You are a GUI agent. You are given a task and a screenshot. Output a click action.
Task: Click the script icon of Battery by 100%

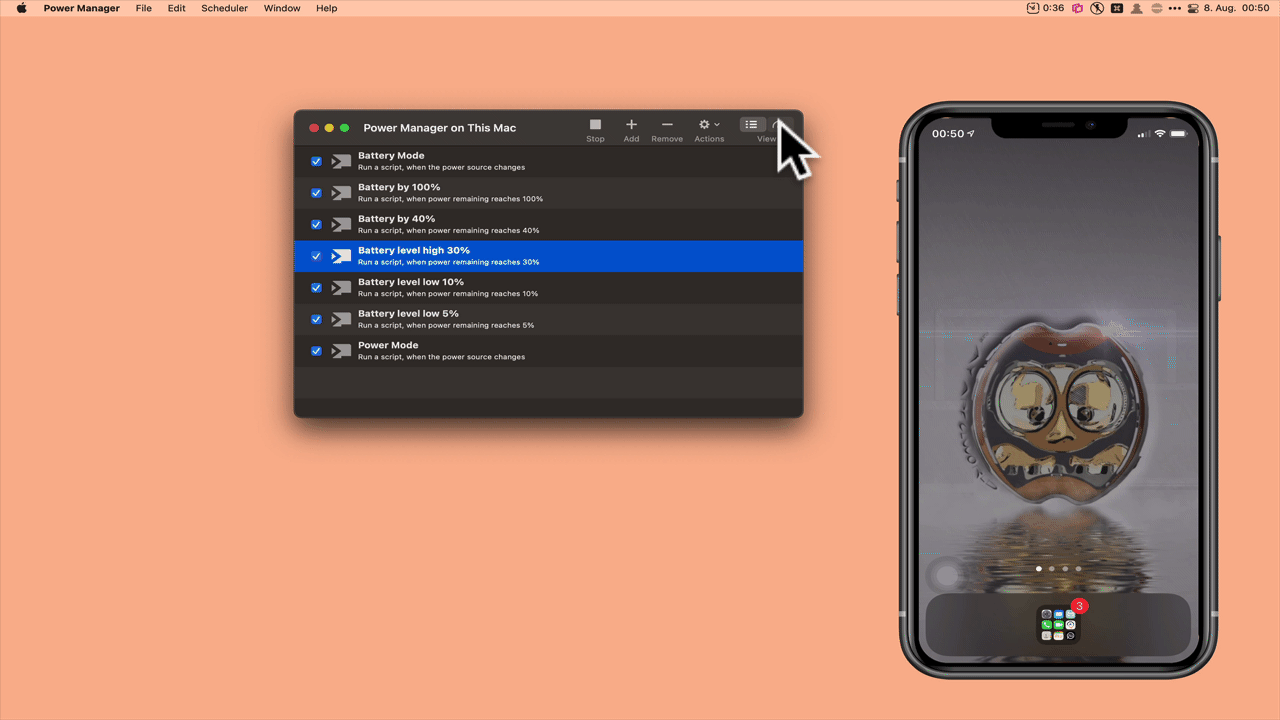click(x=341, y=193)
